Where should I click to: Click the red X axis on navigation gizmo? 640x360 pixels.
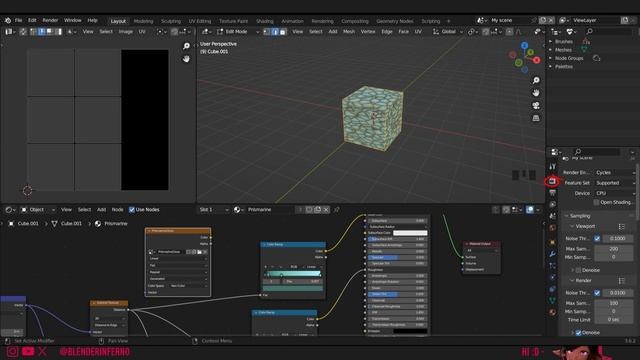[536, 60]
